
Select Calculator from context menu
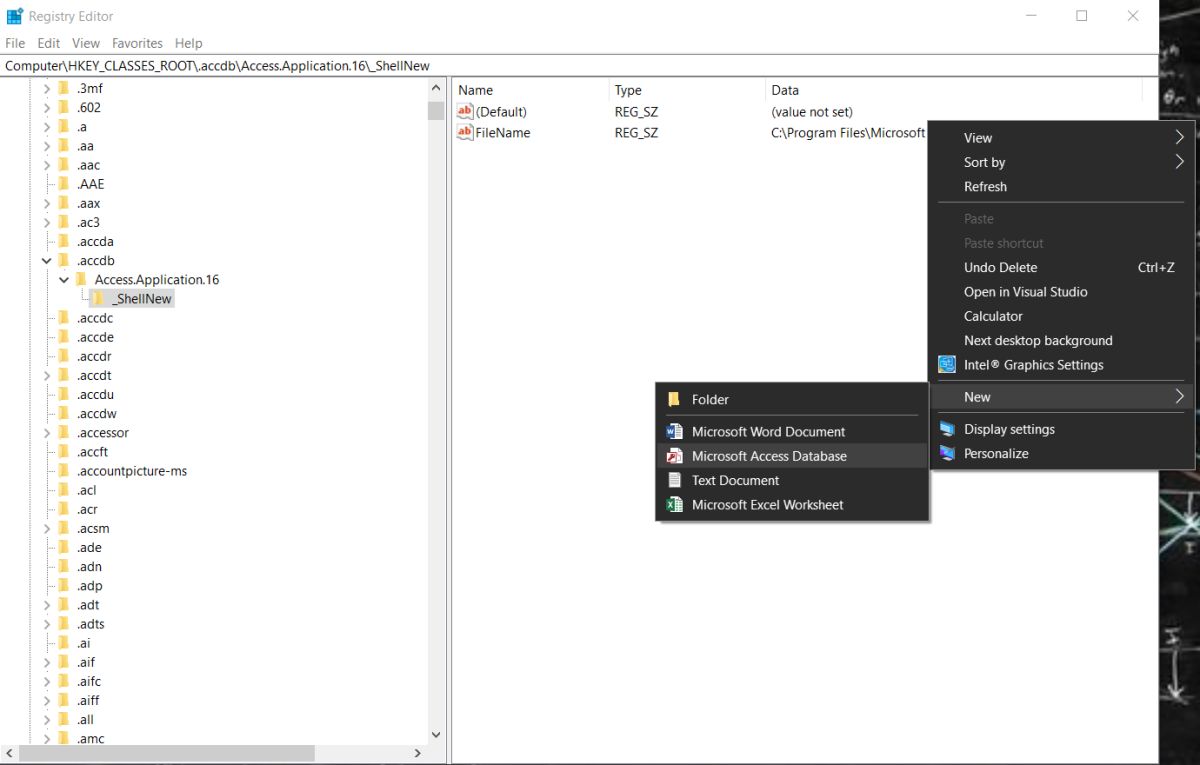(1062, 316)
